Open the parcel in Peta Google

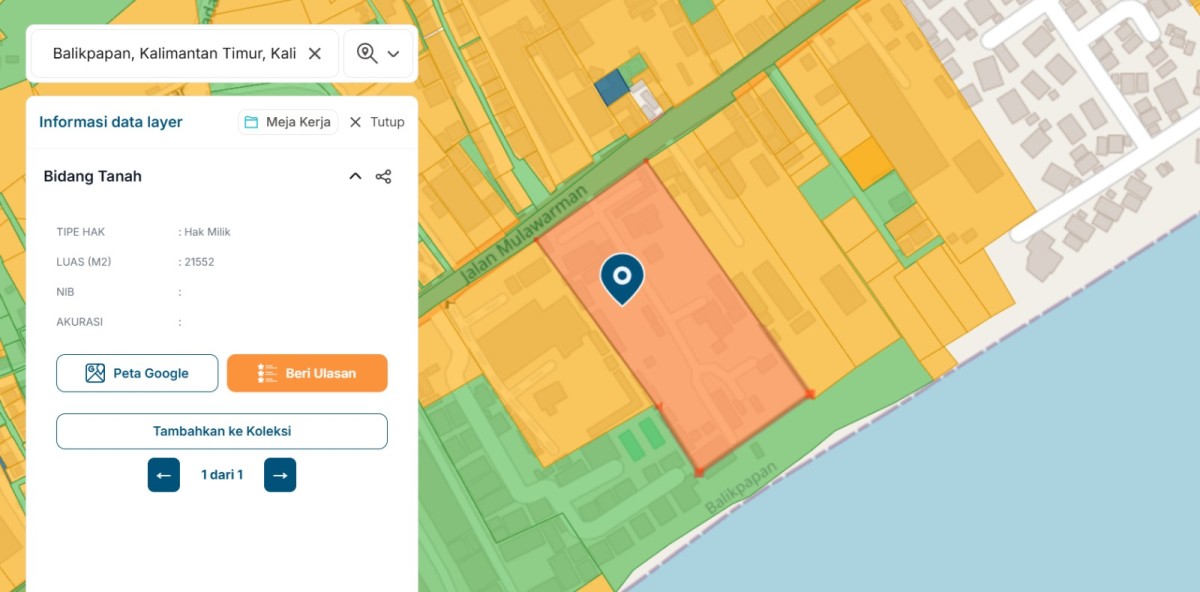(x=137, y=373)
